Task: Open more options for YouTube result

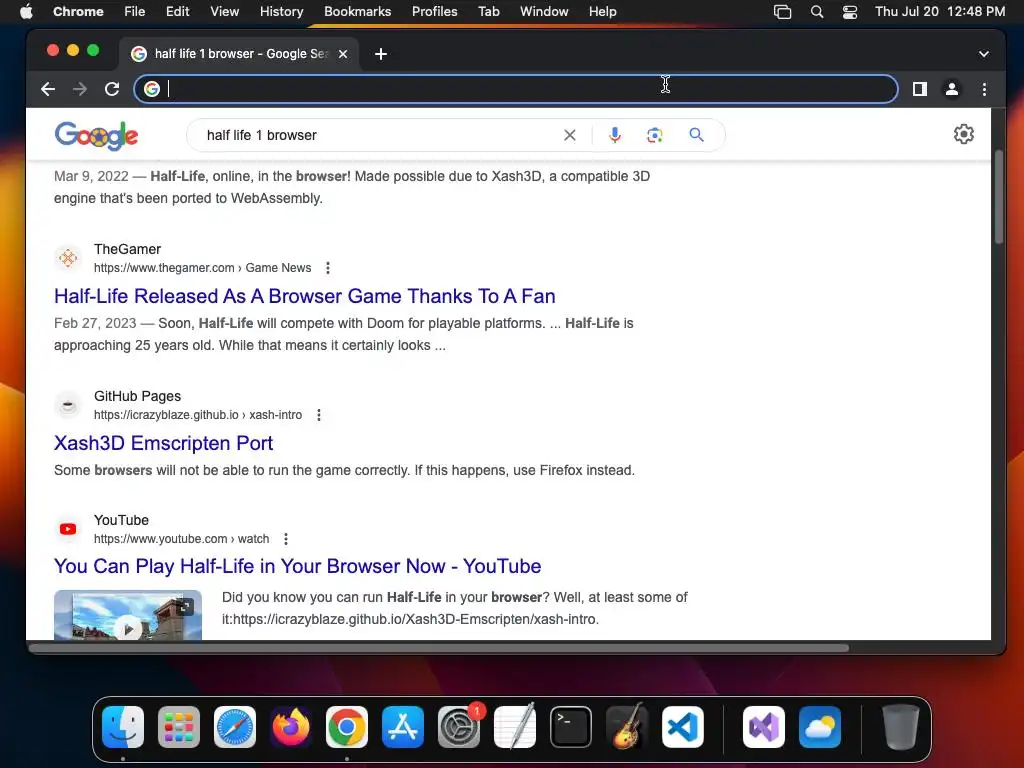Action: click(x=285, y=539)
